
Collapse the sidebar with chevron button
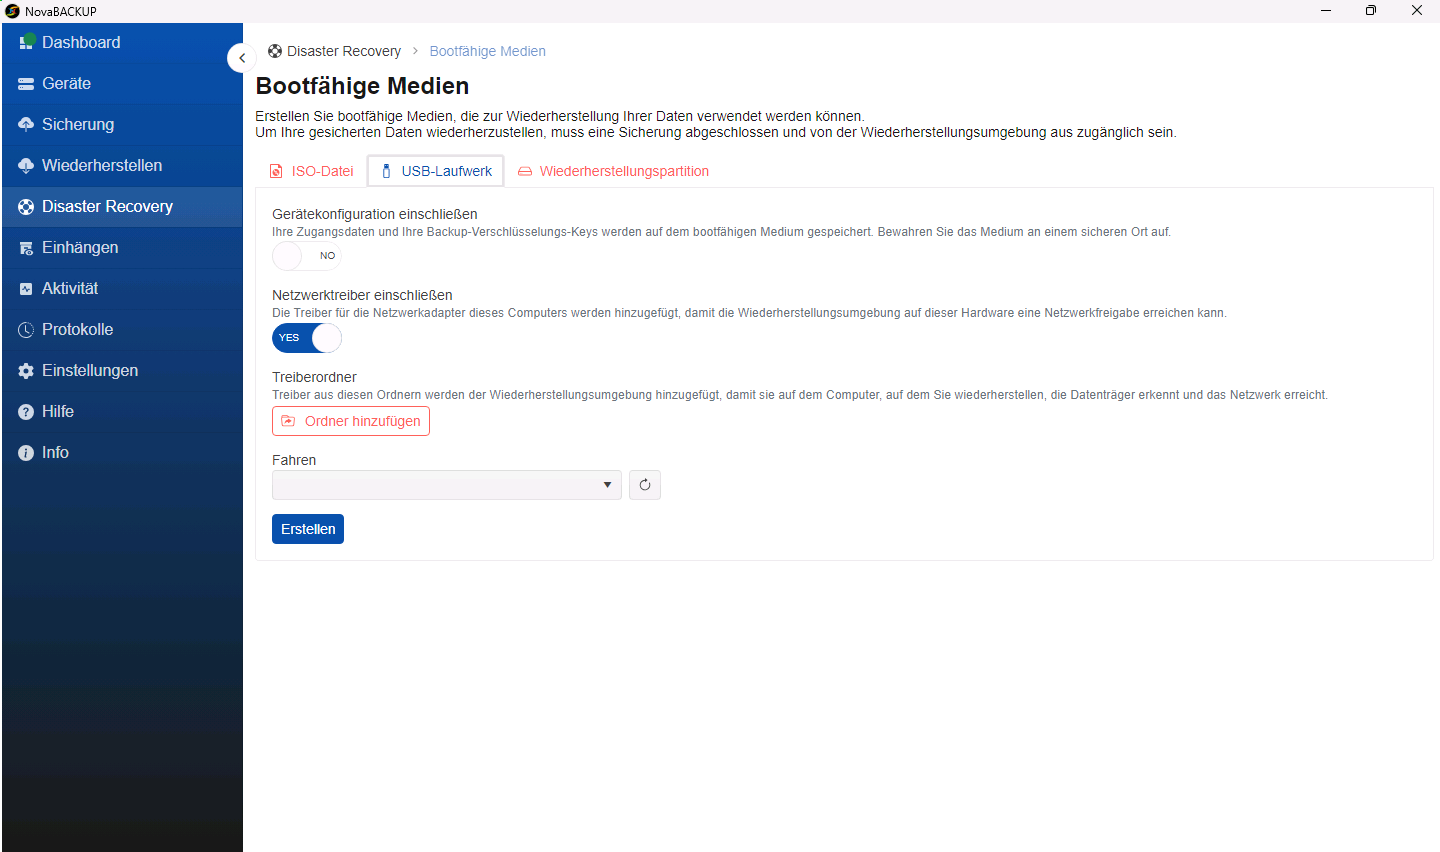pyautogui.click(x=241, y=58)
